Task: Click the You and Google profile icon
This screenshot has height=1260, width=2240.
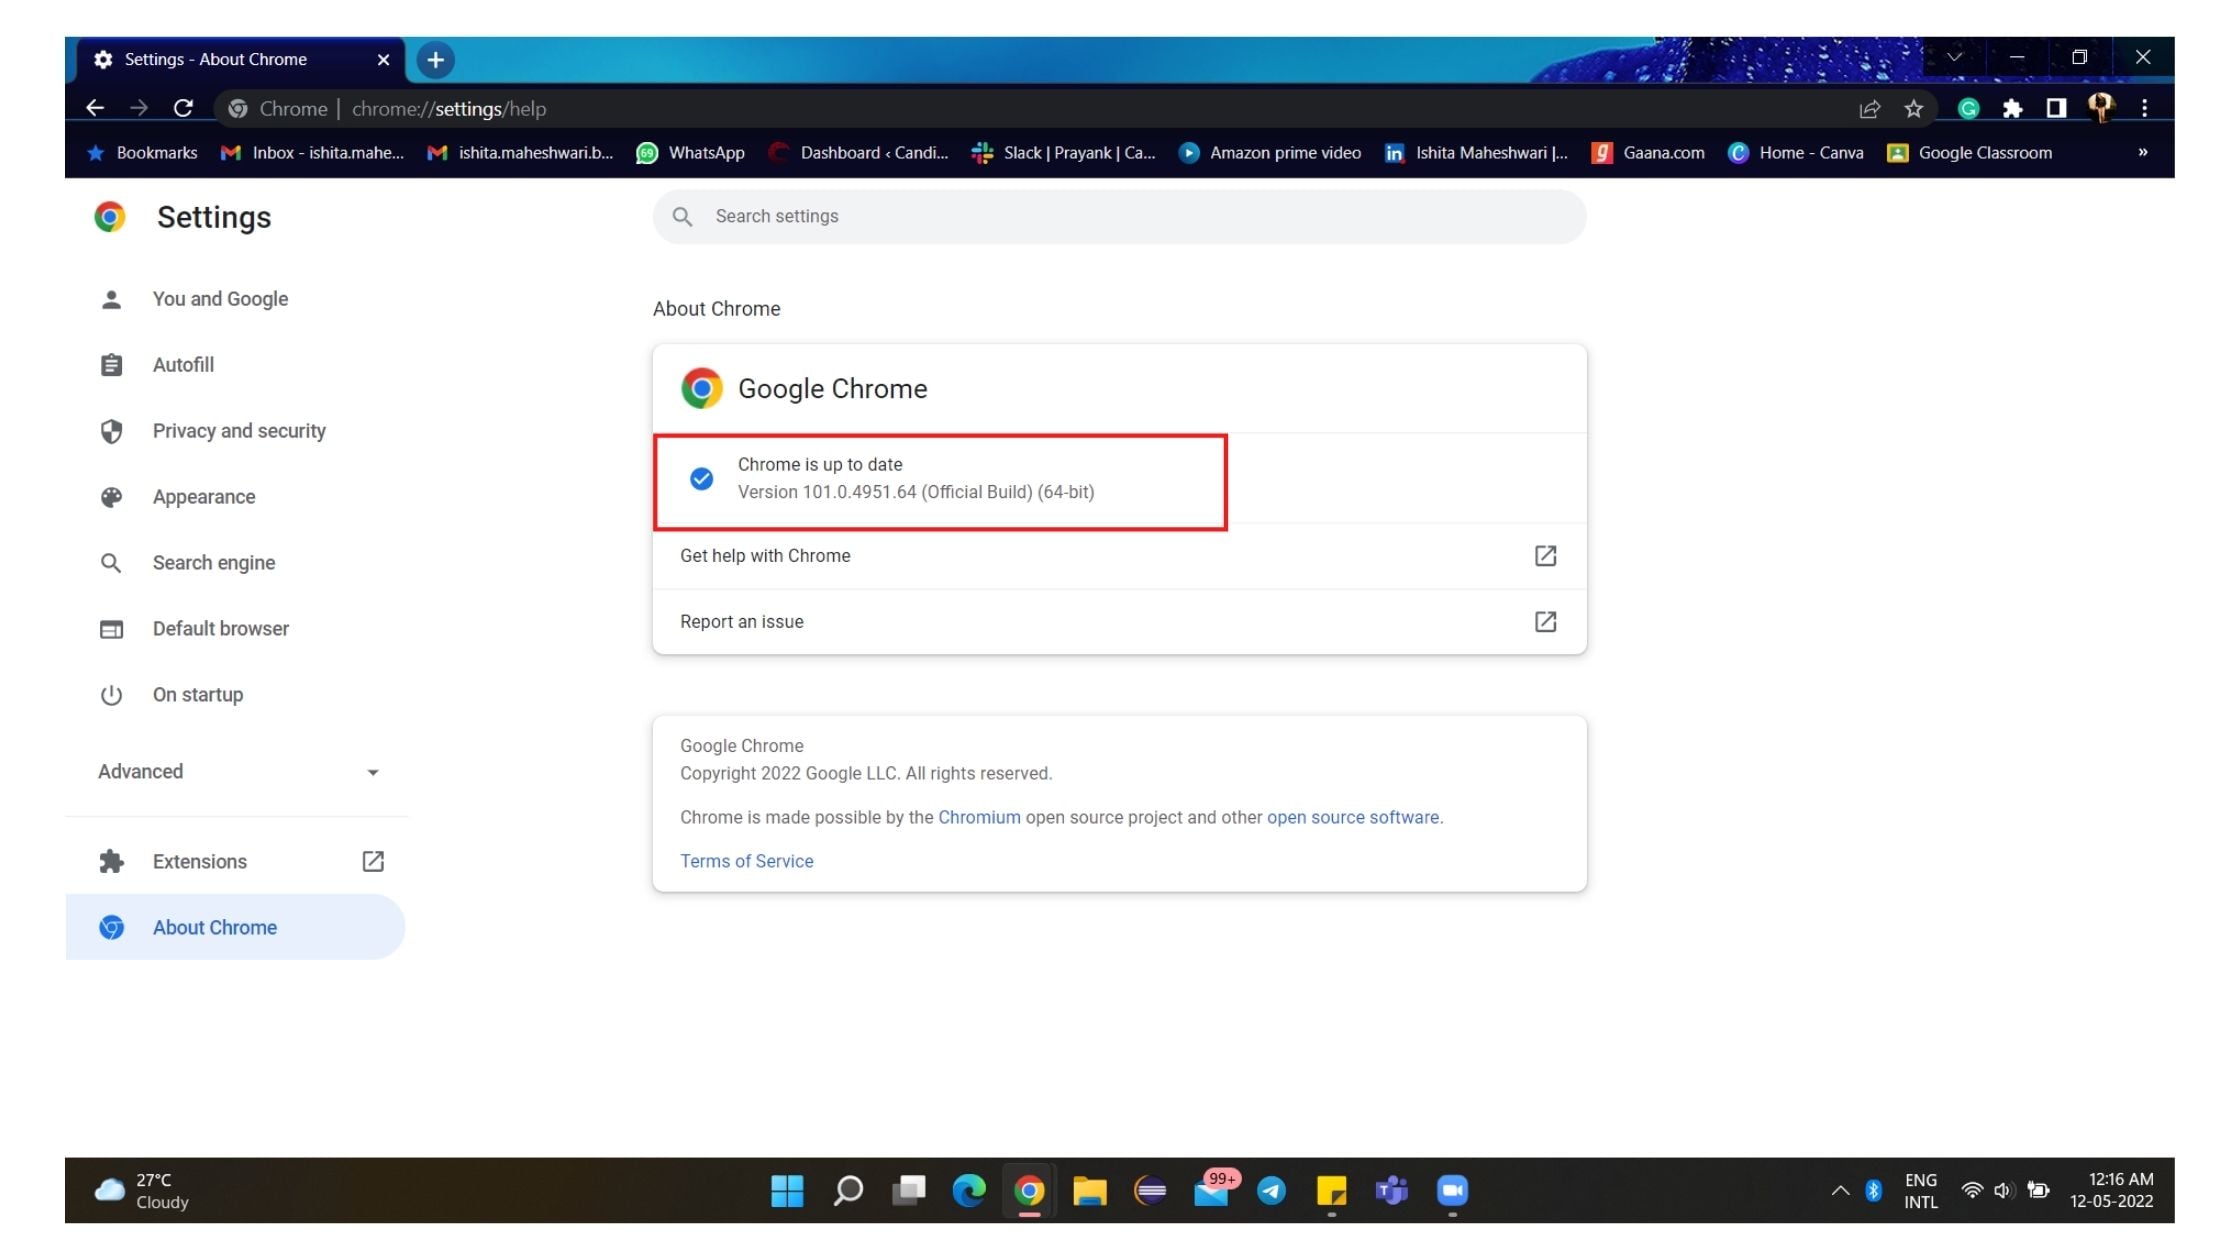Action: coord(111,298)
